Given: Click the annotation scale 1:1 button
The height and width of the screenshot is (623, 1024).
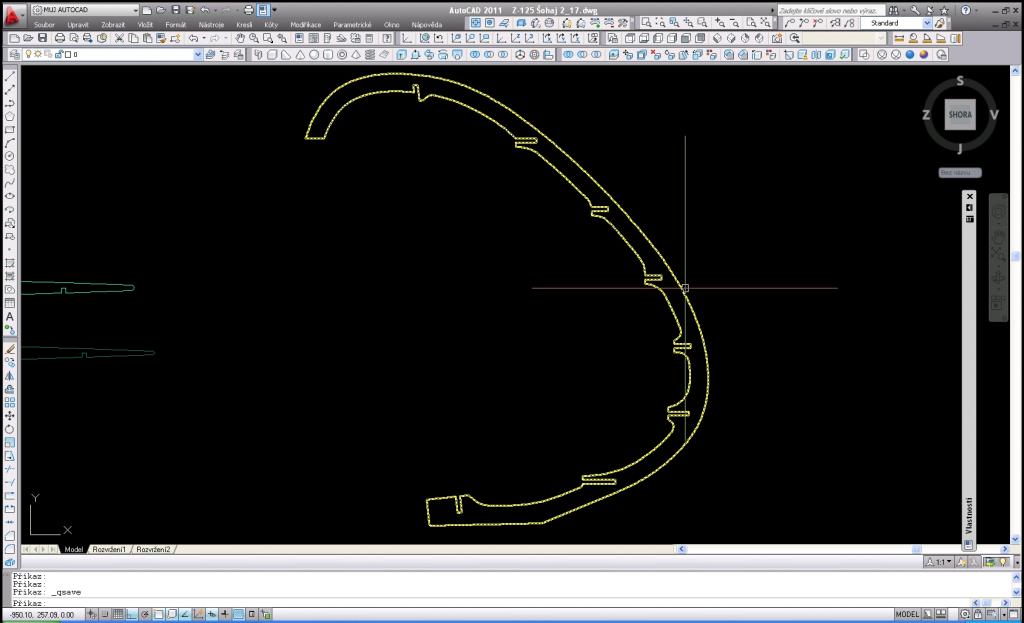Looking at the screenshot, I should click(938, 562).
